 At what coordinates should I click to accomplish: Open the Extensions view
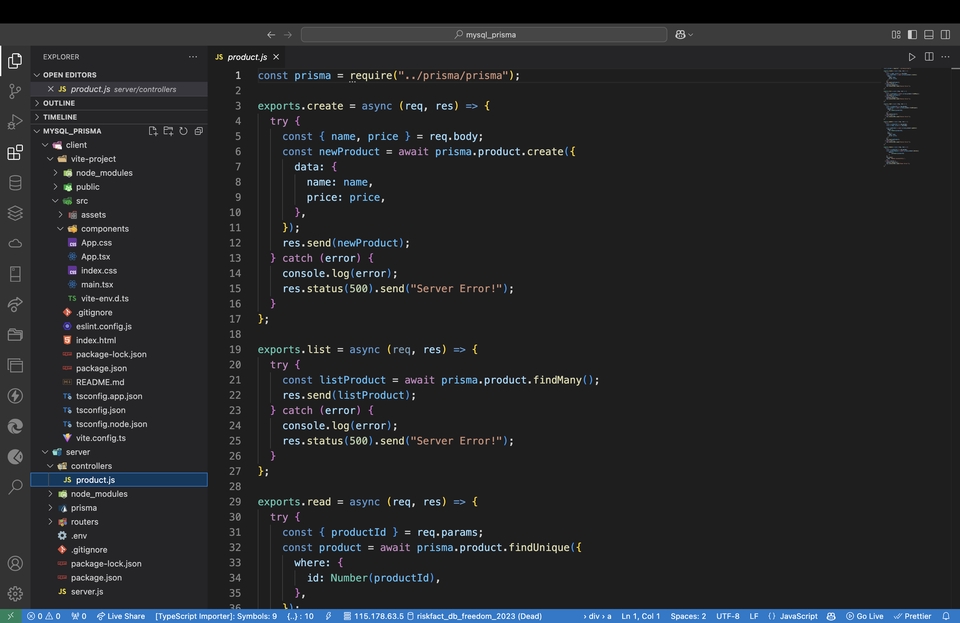click(14, 152)
